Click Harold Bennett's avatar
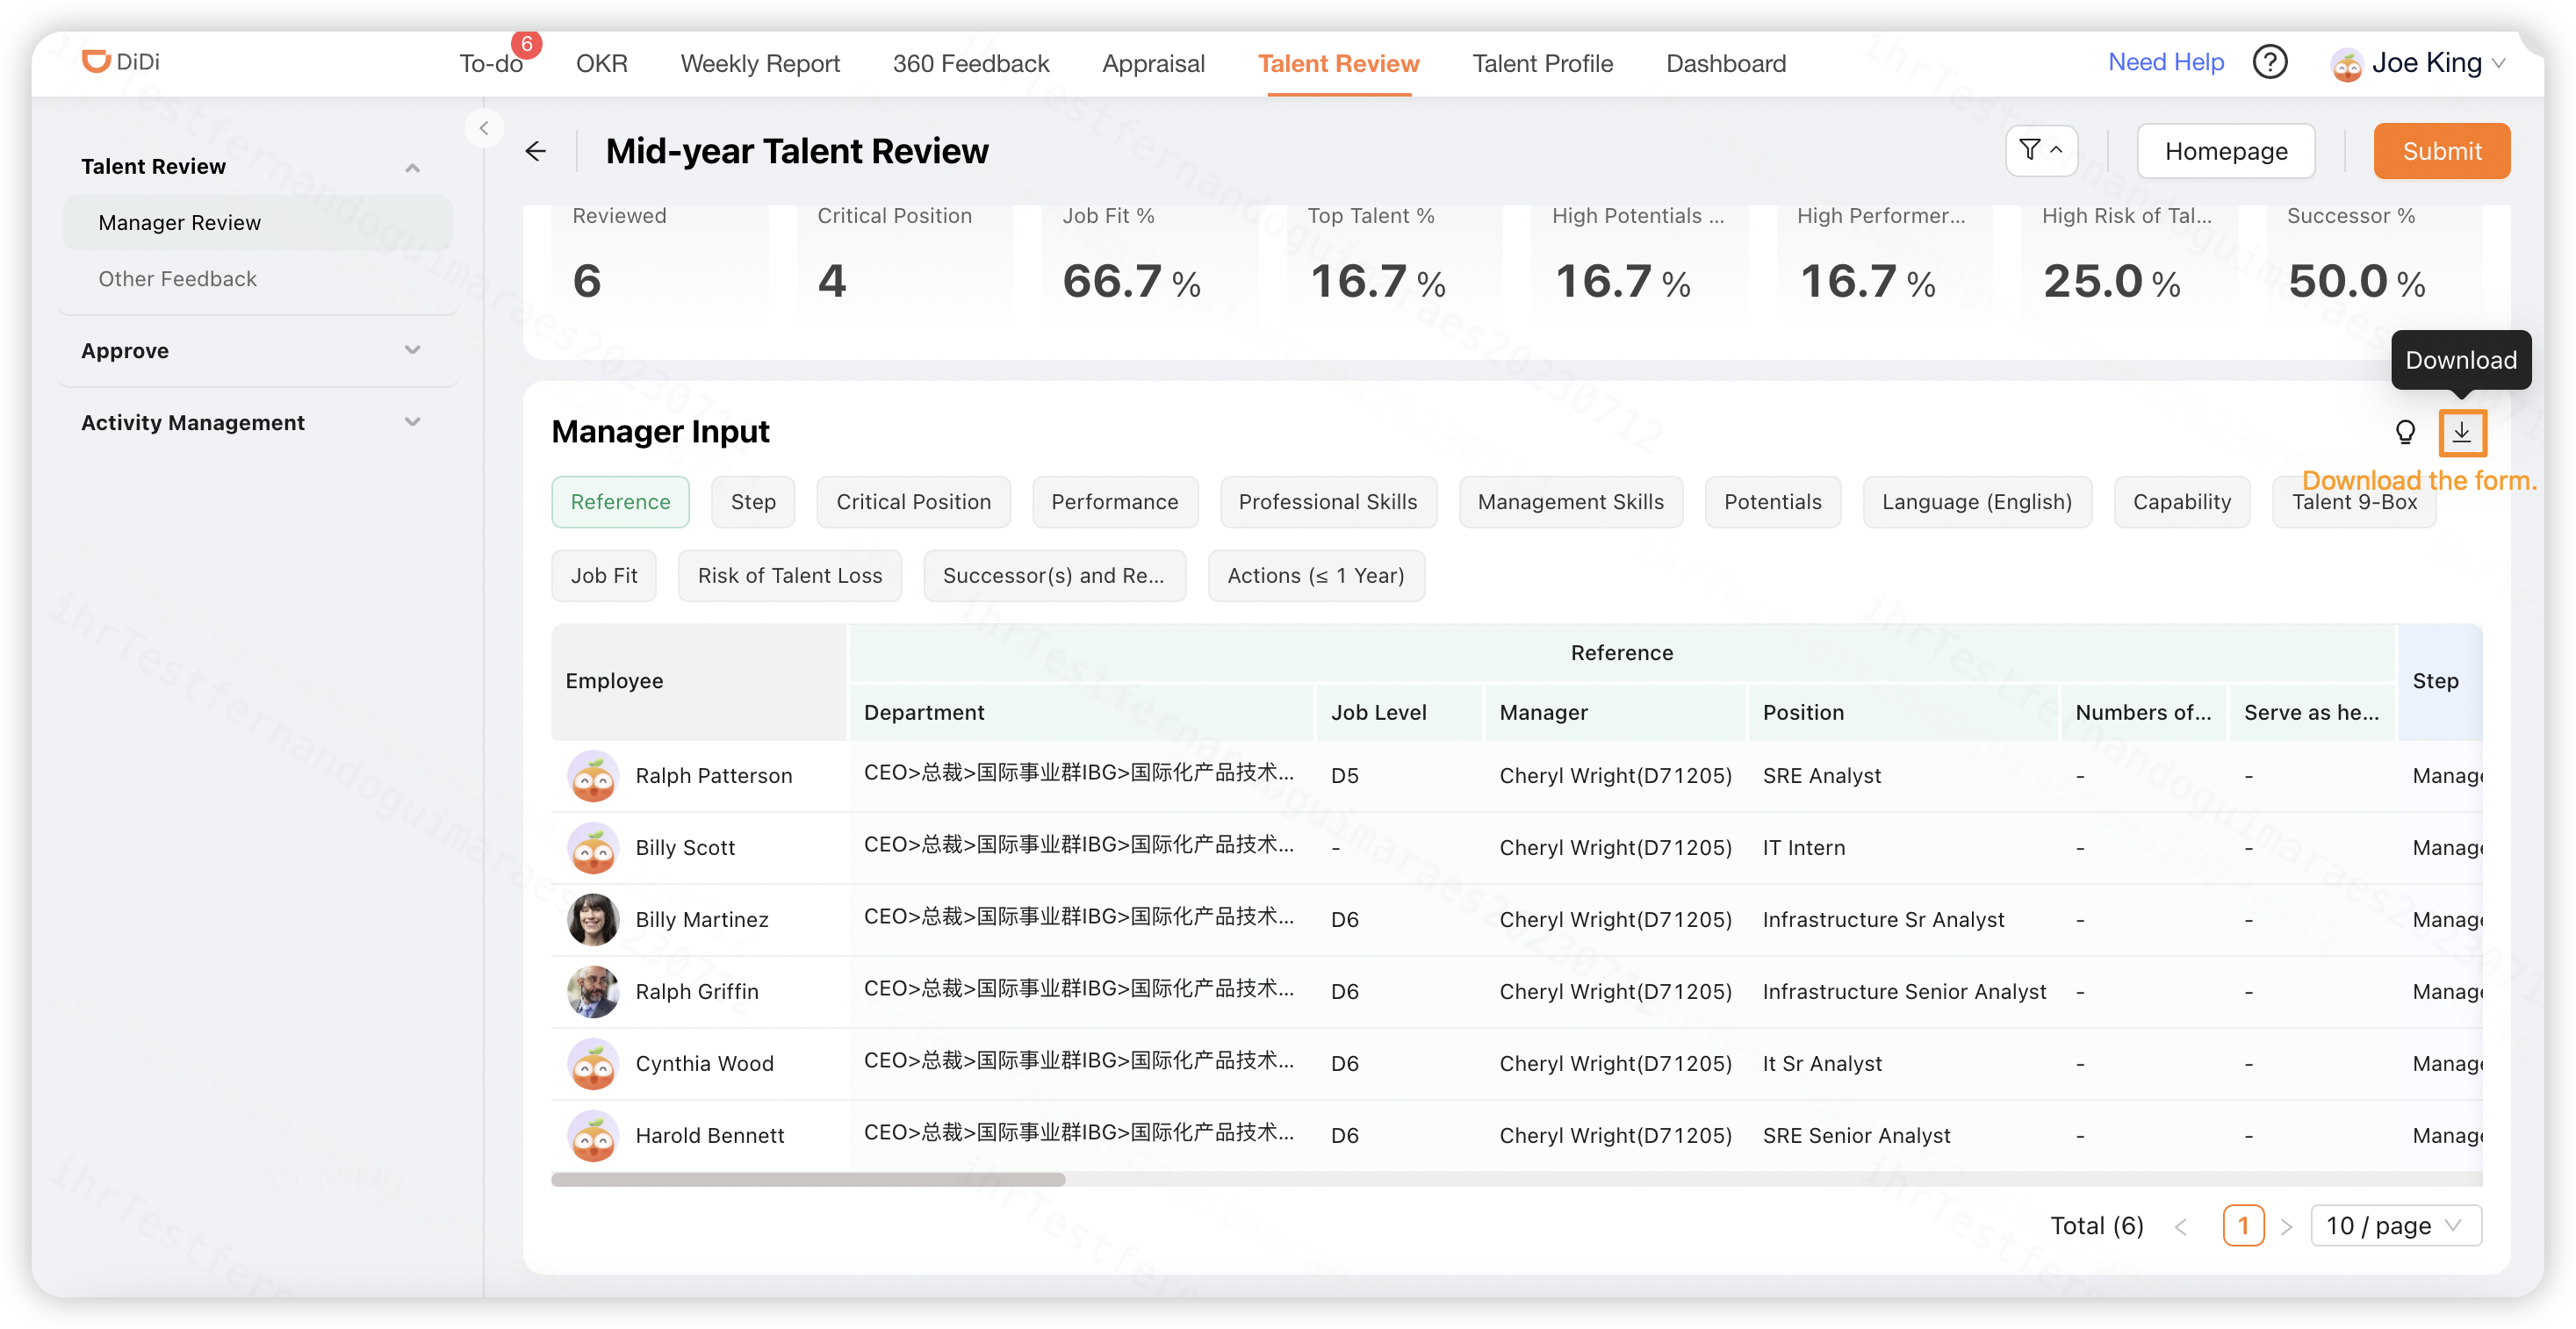The image size is (2576, 1329). [593, 1136]
